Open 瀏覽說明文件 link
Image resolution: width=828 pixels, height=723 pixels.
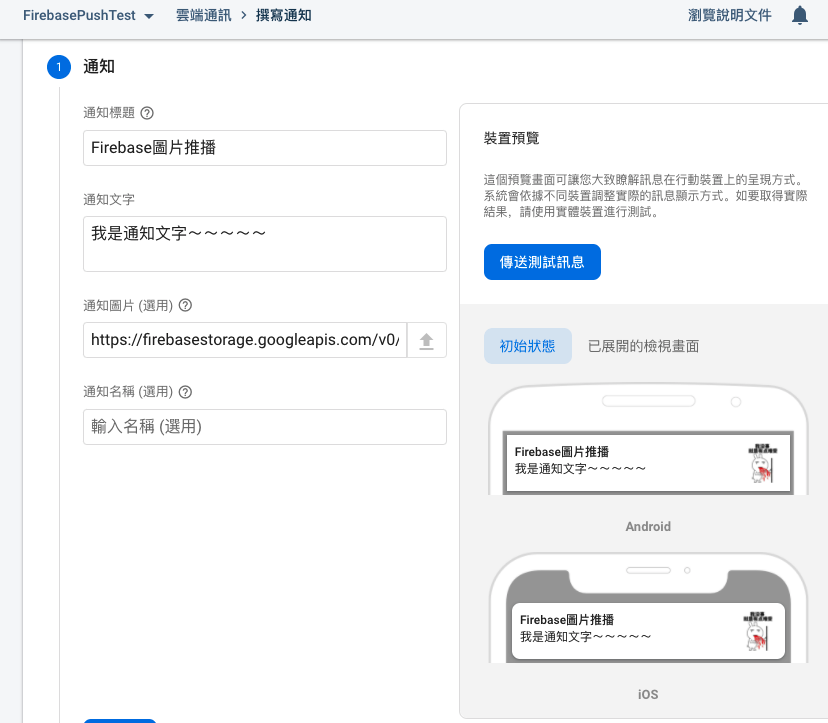click(729, 15)
